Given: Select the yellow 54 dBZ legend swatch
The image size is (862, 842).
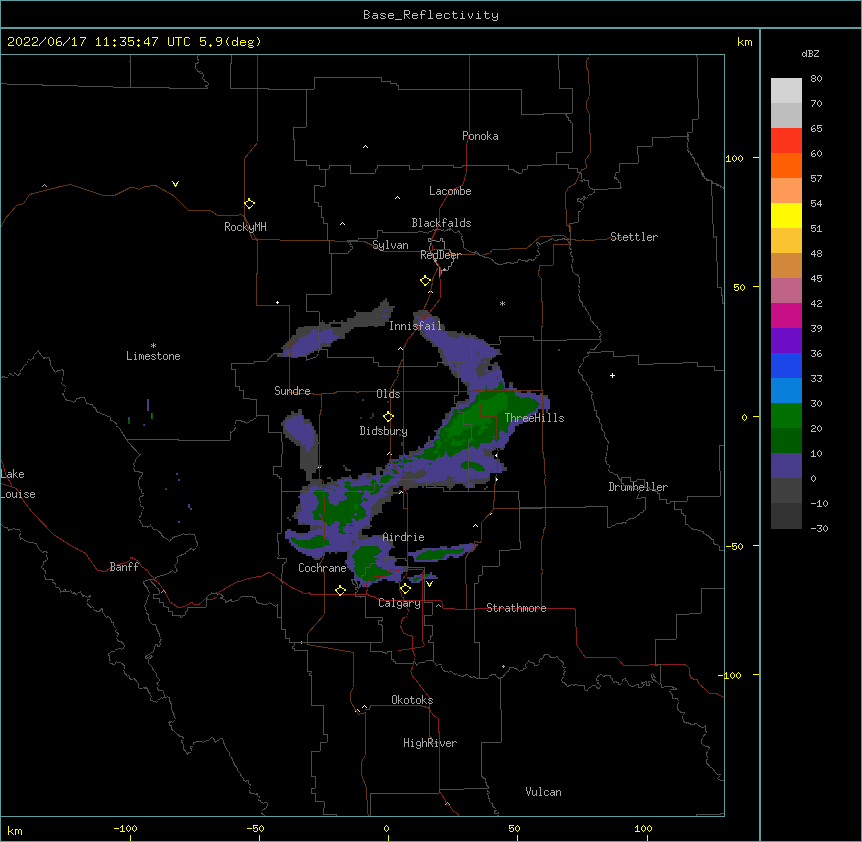Looking at the screenshot, I should click(786, 215).
